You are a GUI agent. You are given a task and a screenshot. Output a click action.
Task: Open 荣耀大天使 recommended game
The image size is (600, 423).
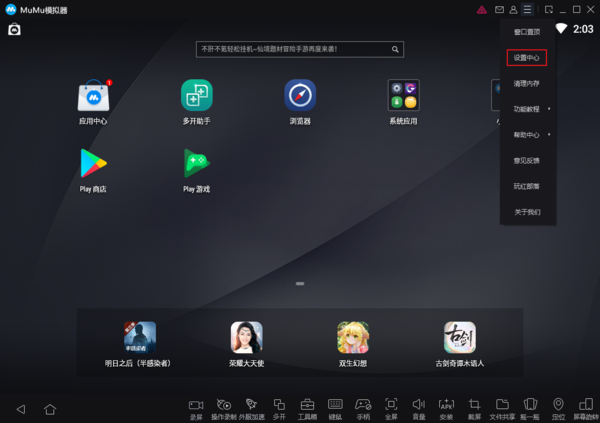247,344
